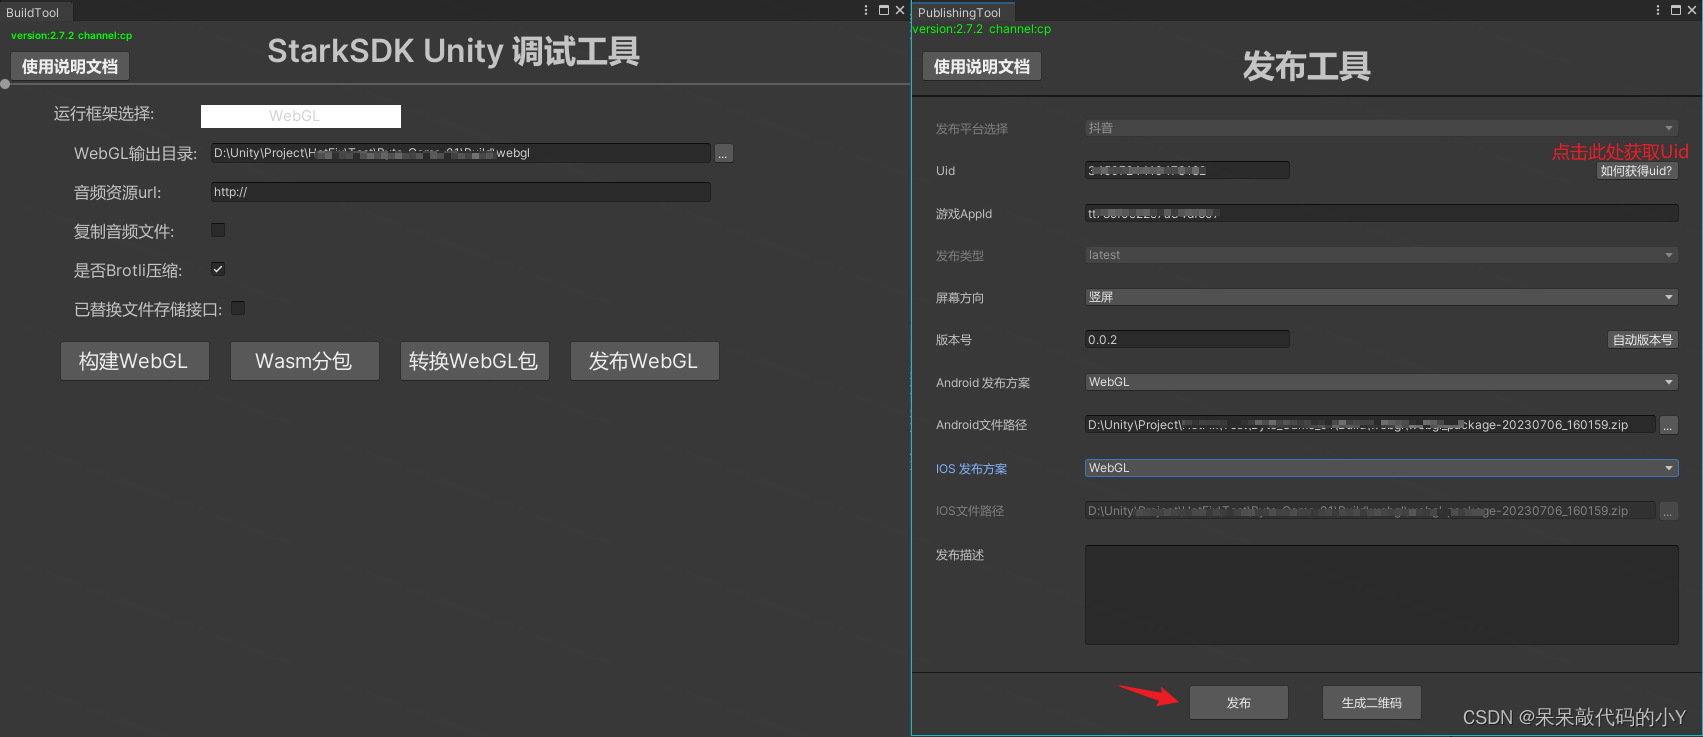This screenshot has height=737, width=1703.
Task: Click the Android文件路径 input field
Action: 1370,425
